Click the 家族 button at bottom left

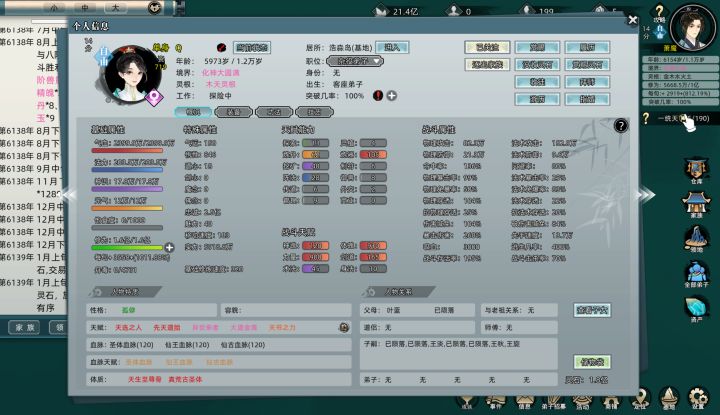tap(24, 327)
